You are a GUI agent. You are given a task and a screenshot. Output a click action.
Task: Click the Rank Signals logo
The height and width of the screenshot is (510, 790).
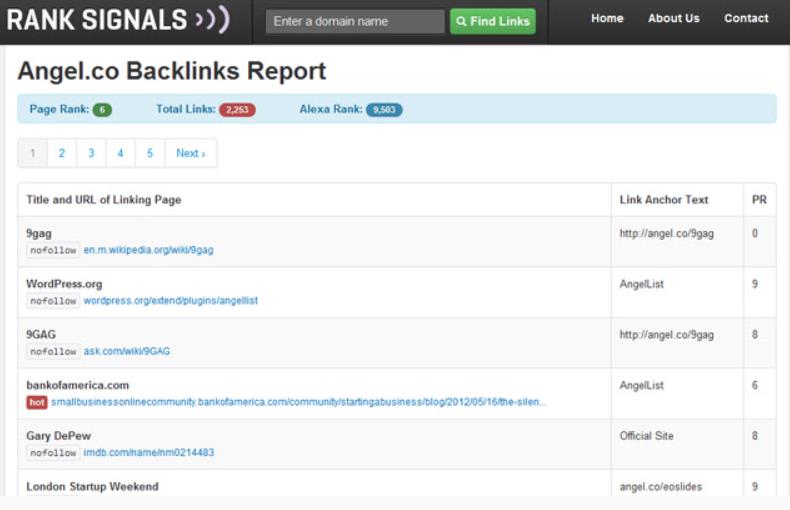click(x=118, y=20)
